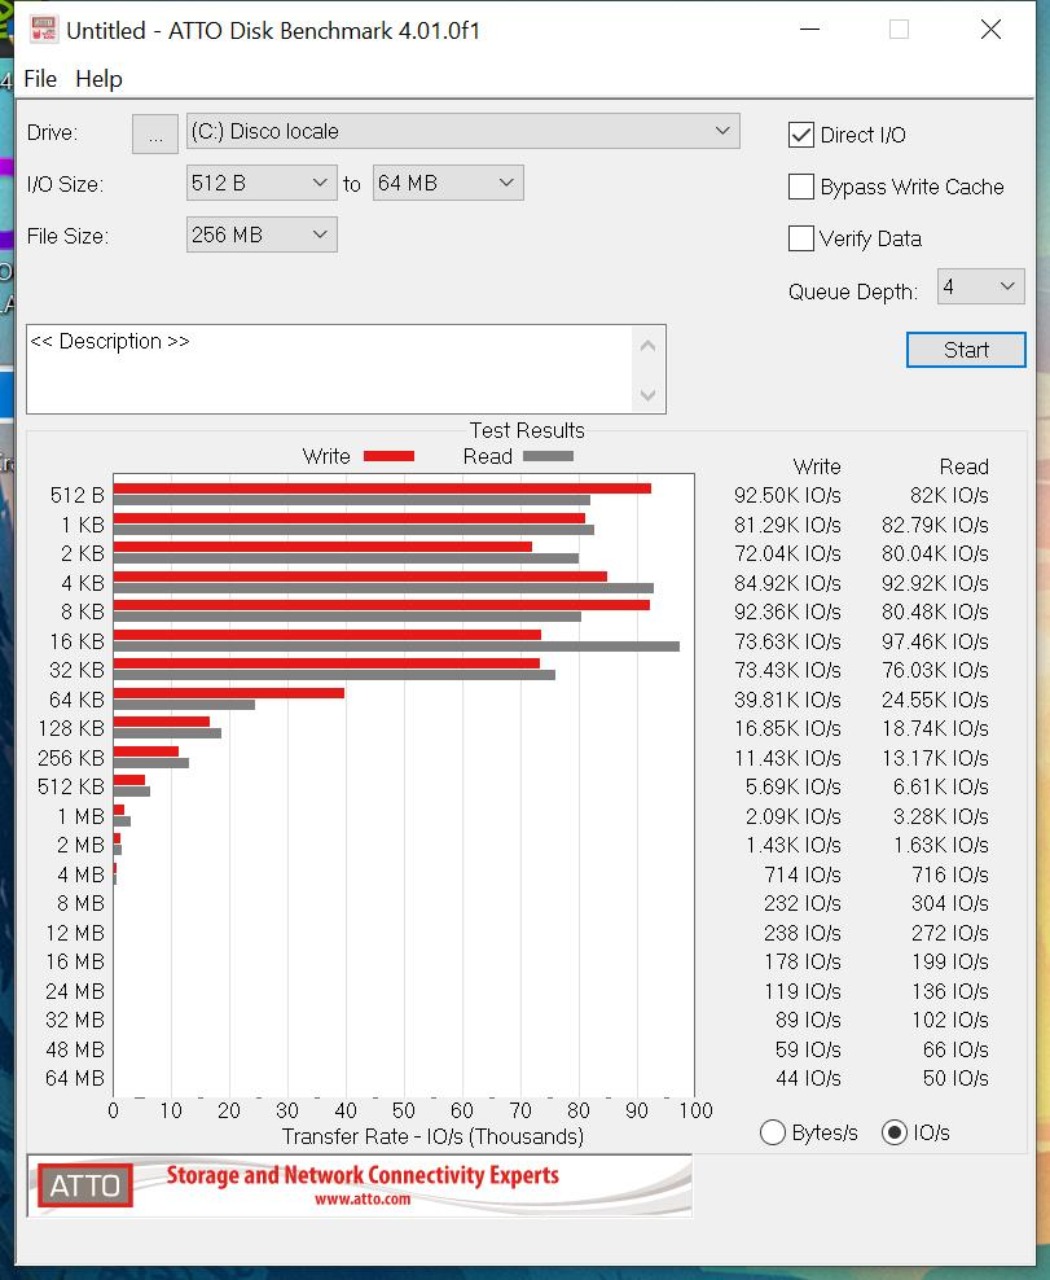The image size is (1050, 1280).
Task: Select the Bytes/s radio button
Action: click(773, 1132)
